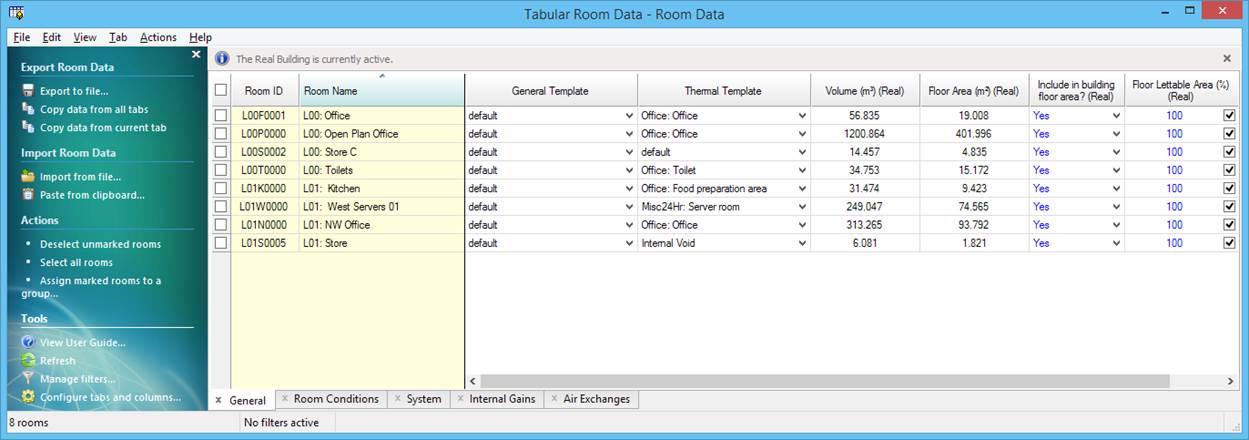Click the Copy data from all tabs icon
This screenshot has width=1249, height=440.
28,109
